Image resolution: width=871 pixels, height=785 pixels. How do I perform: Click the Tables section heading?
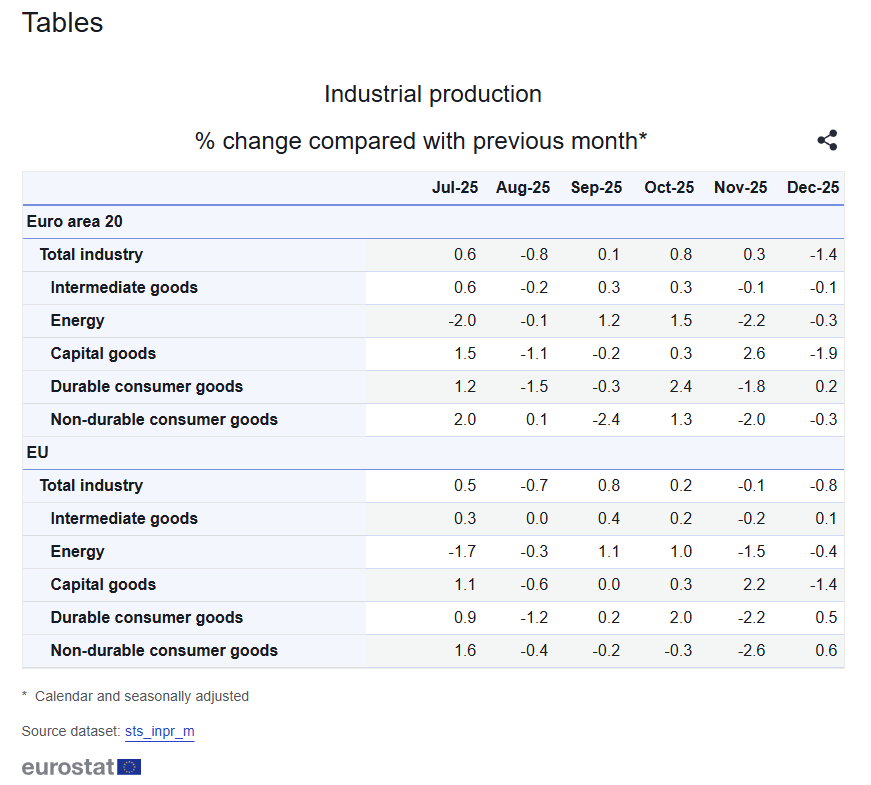tap(62, 22)
